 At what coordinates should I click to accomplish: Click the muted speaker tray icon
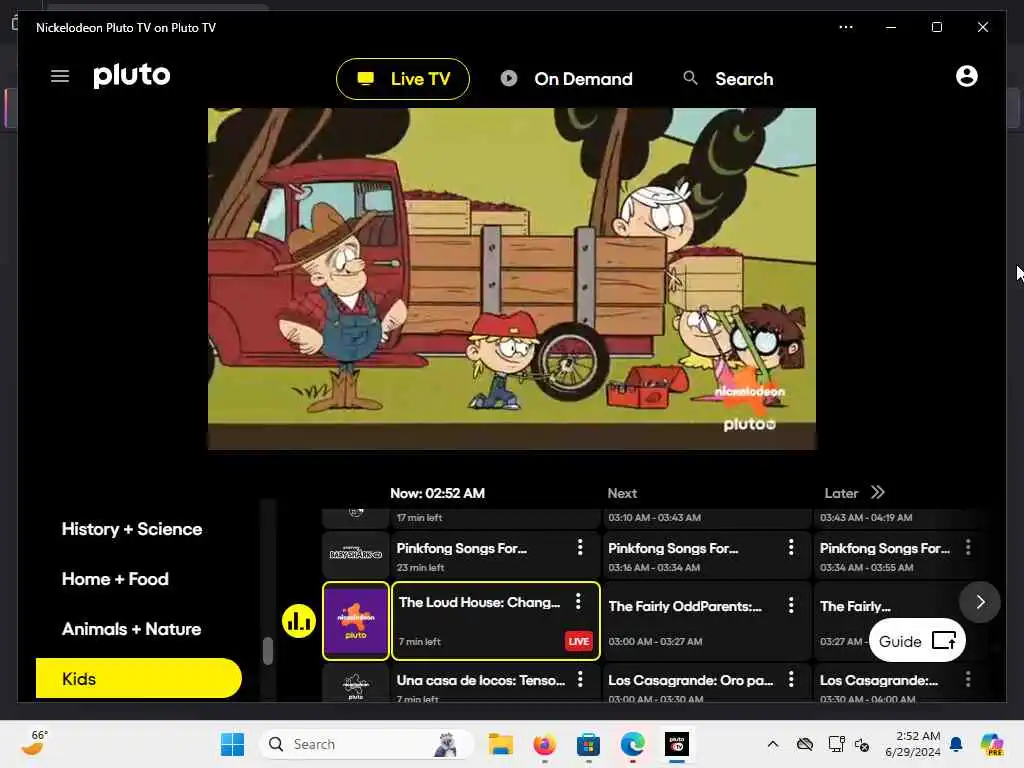[861, 744]
